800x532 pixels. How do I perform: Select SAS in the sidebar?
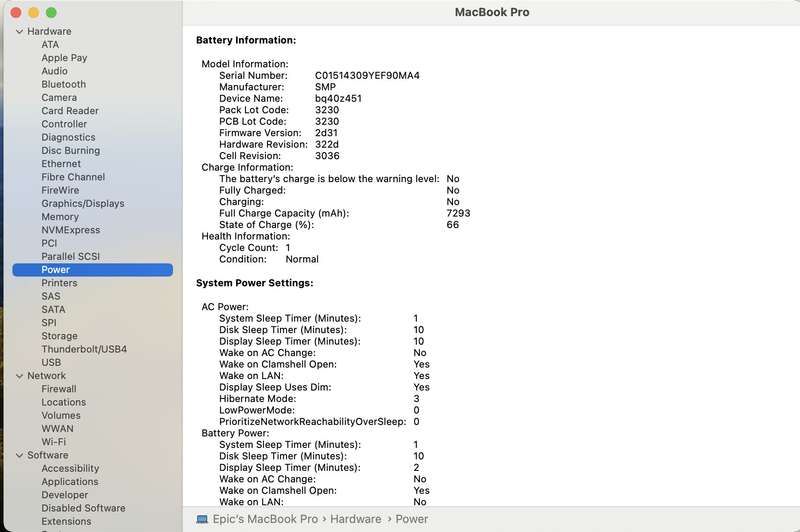[51, 297]
